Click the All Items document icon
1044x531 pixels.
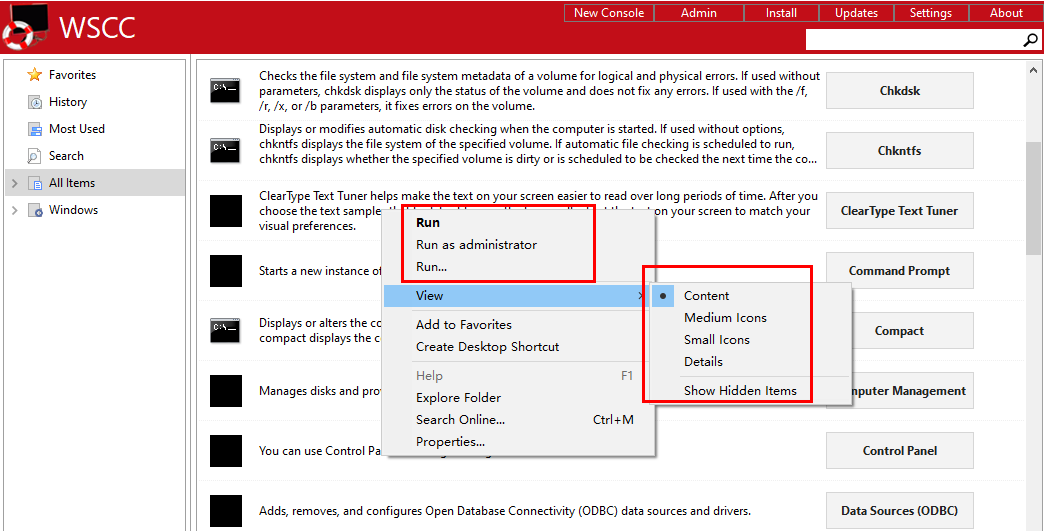click(35, 183)
